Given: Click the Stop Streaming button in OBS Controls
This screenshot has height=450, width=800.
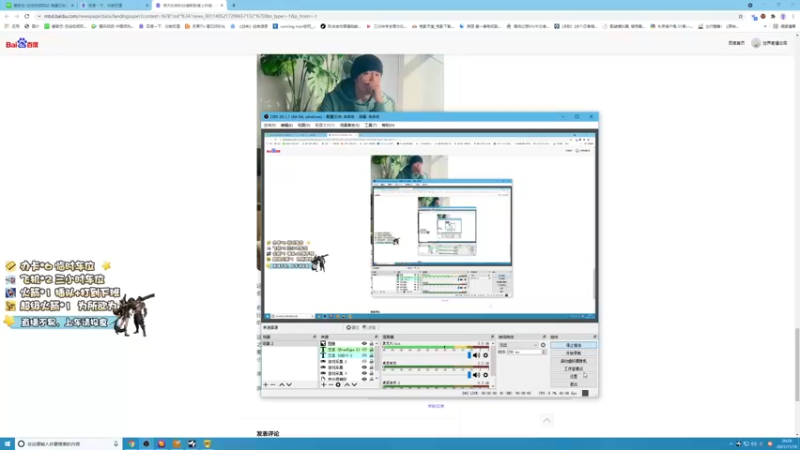Looking at the screenshot, I should click(x=573, y=345).
